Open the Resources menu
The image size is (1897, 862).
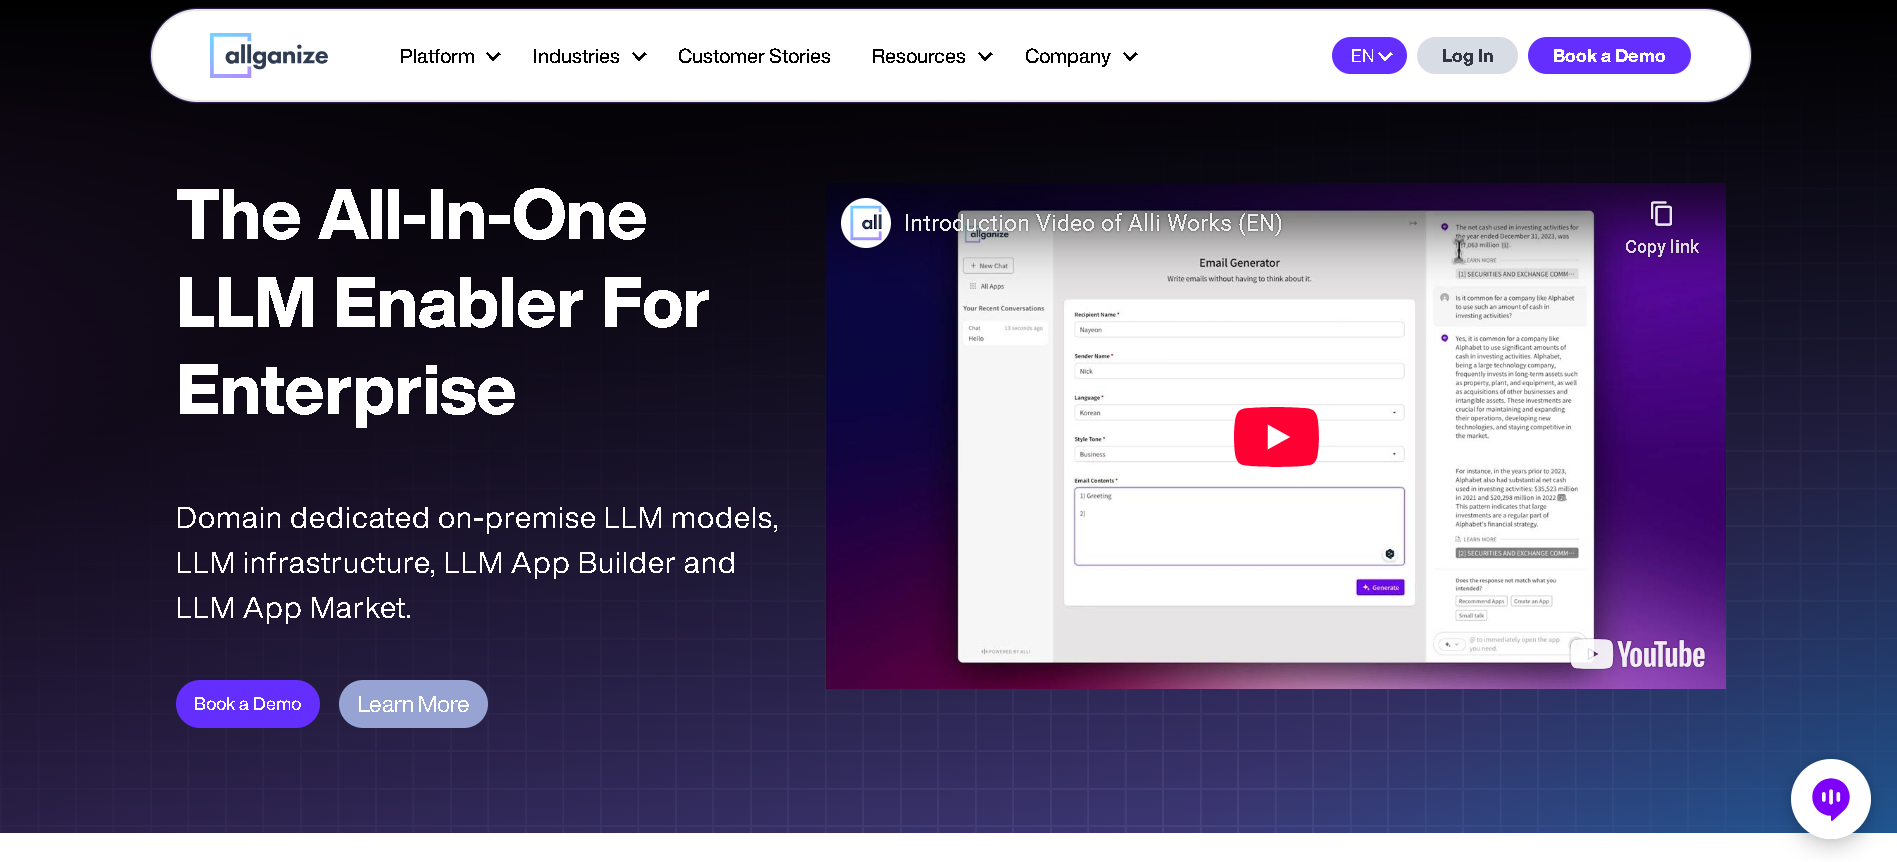(918, 56)
